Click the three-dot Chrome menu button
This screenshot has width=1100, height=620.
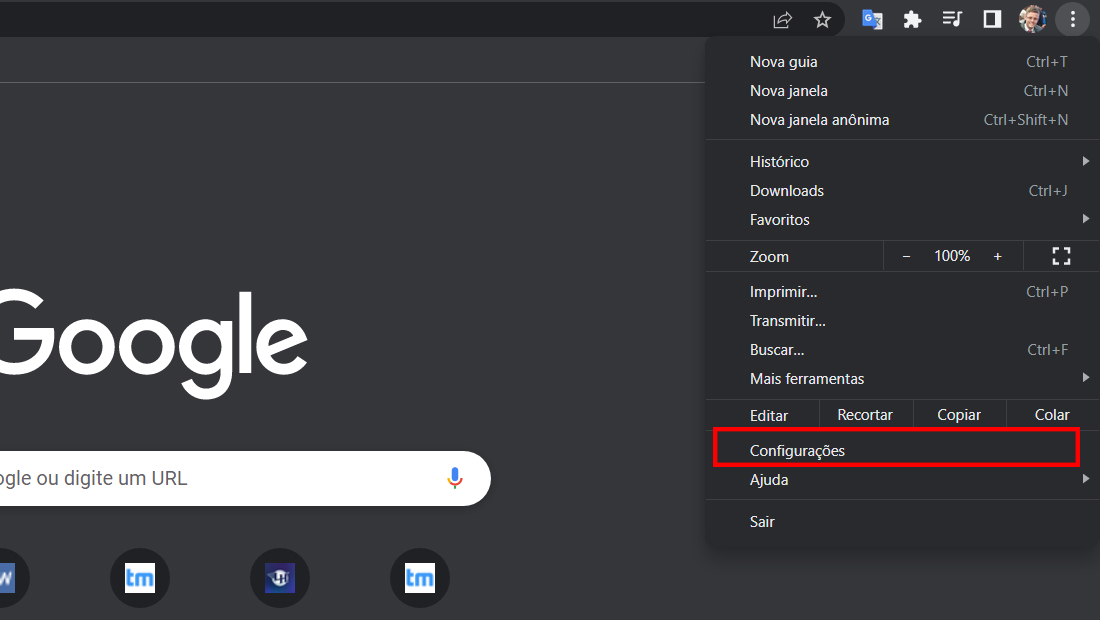tap(1073, 20)
